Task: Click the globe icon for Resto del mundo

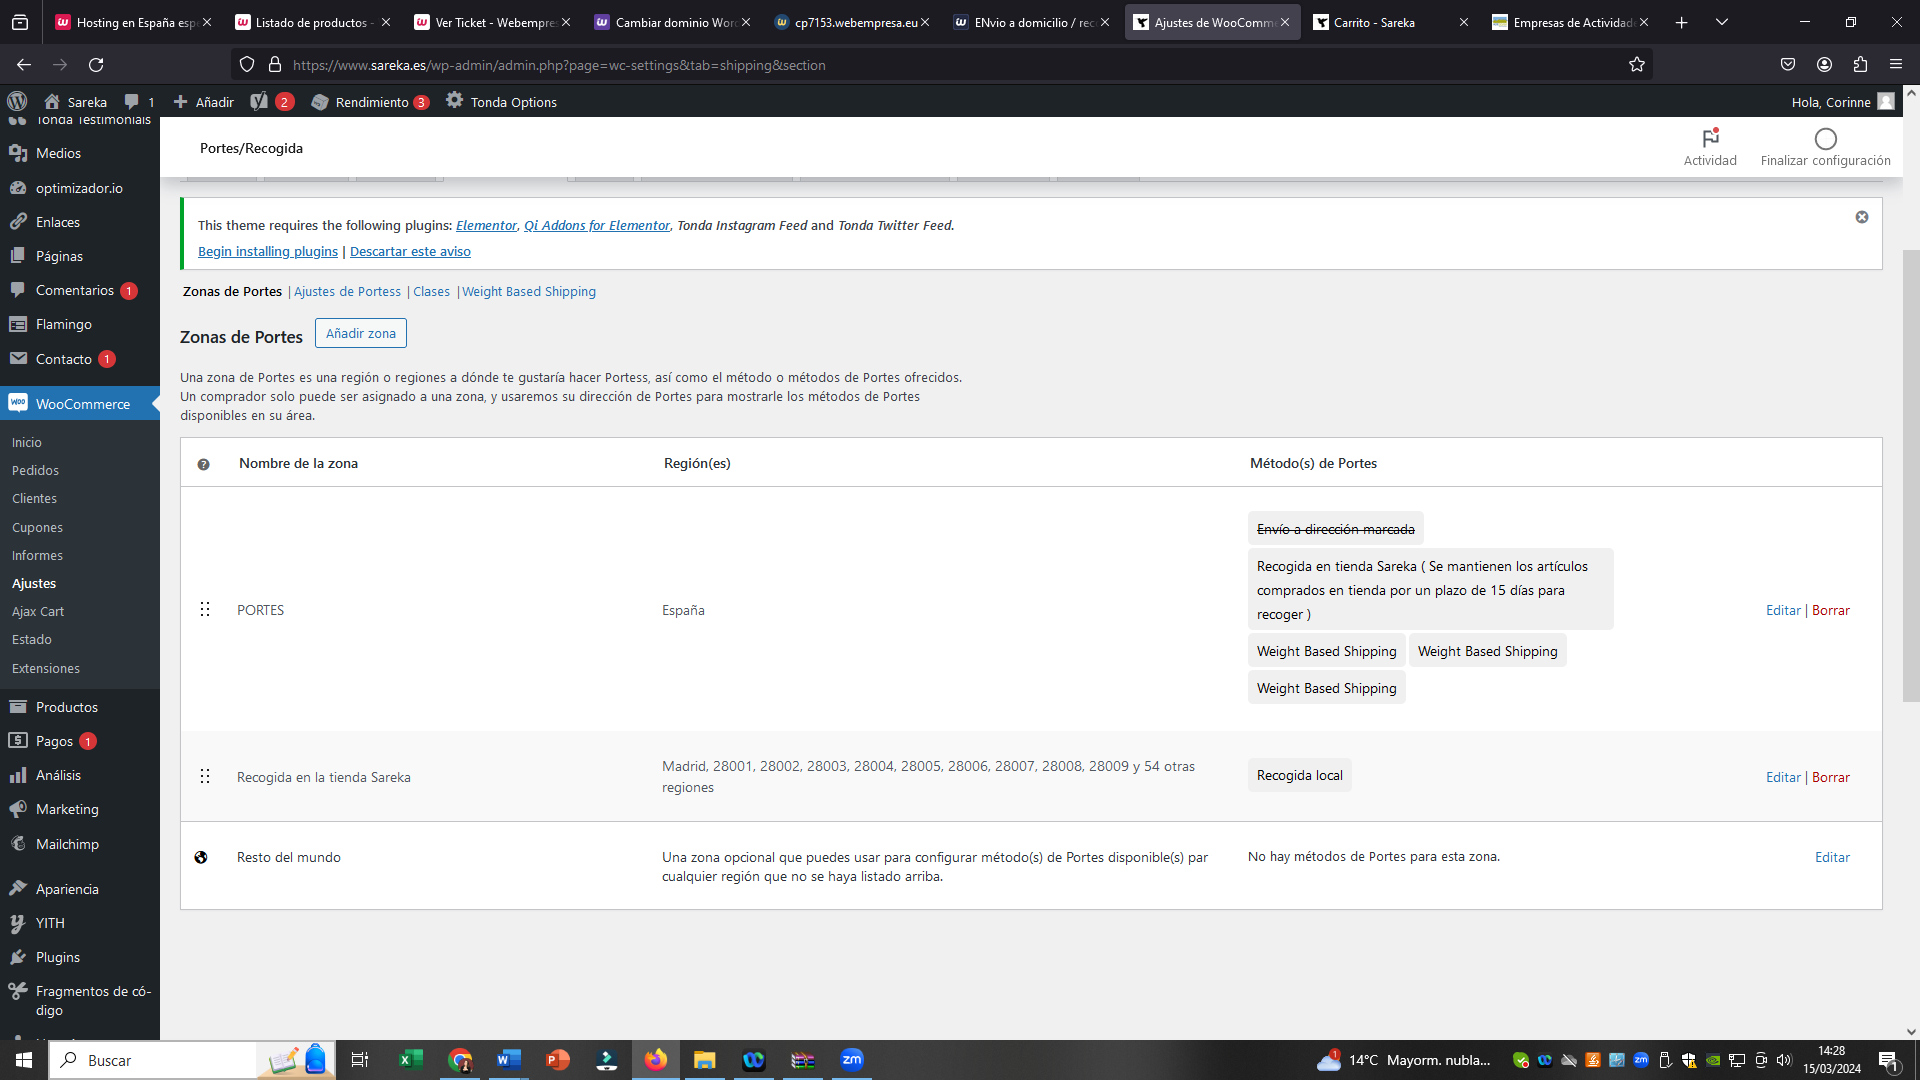Action: 201,857
